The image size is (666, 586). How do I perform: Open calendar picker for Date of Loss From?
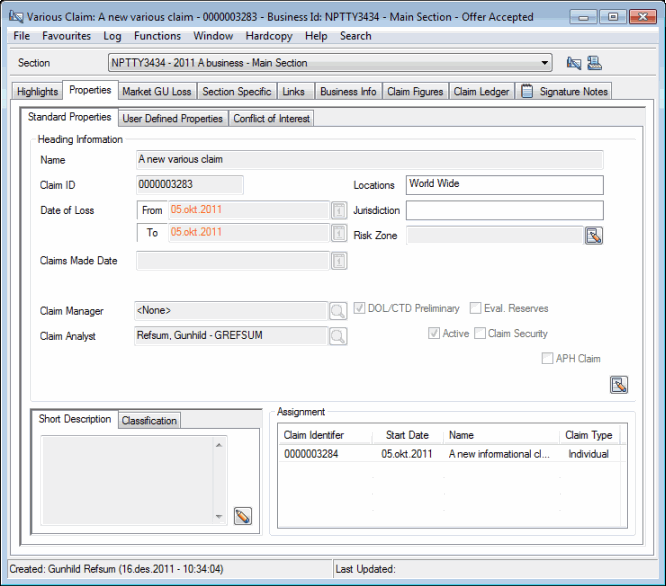tap(338, 210)
